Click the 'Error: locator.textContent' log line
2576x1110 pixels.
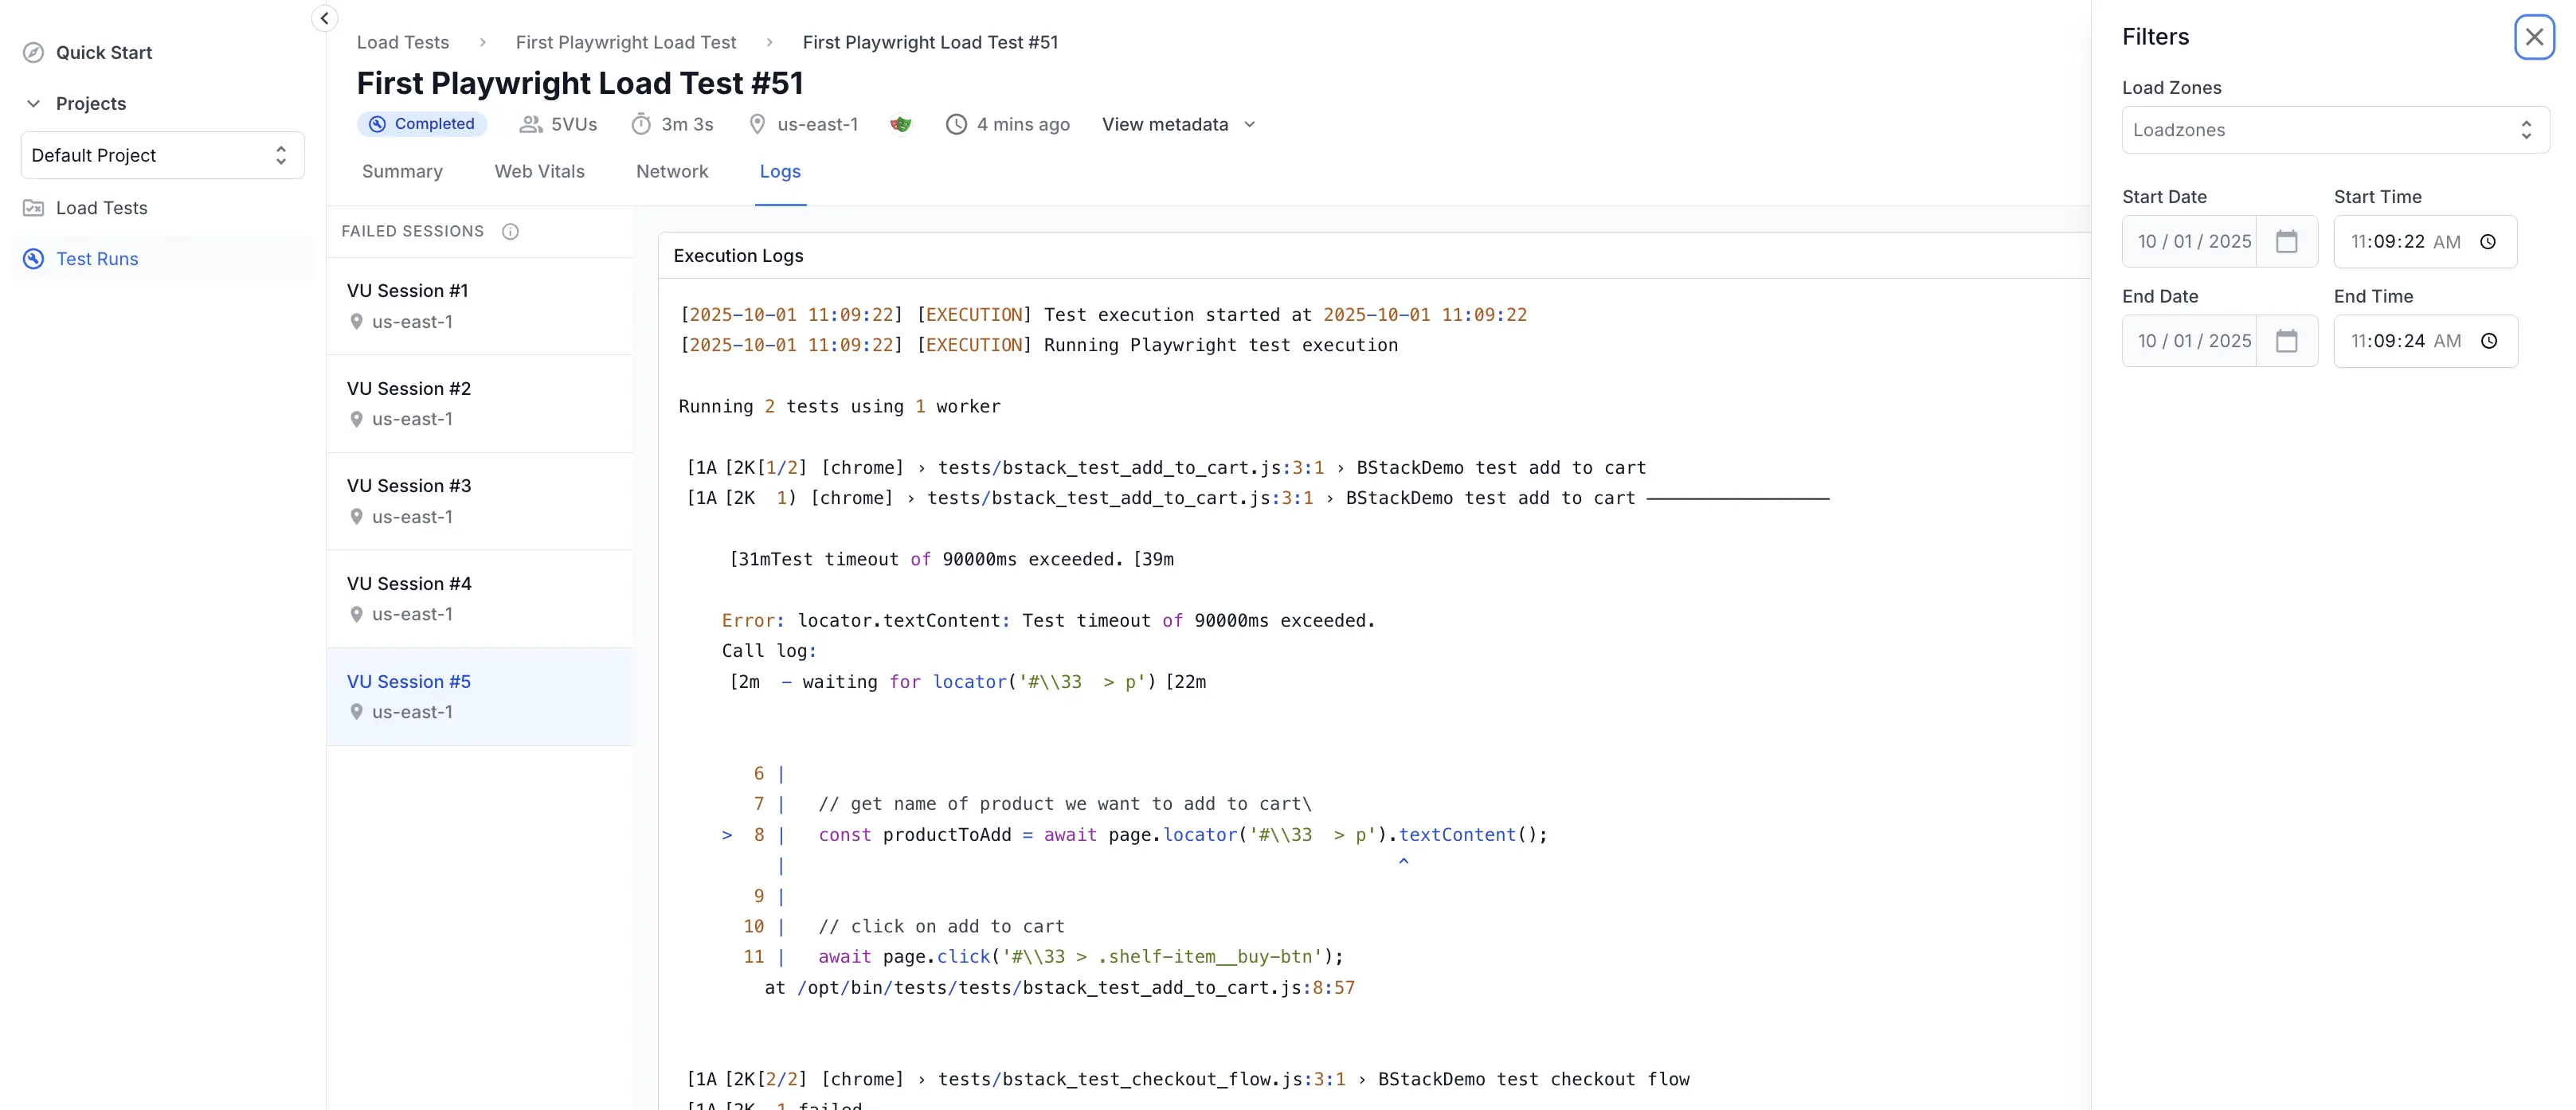1048,620
